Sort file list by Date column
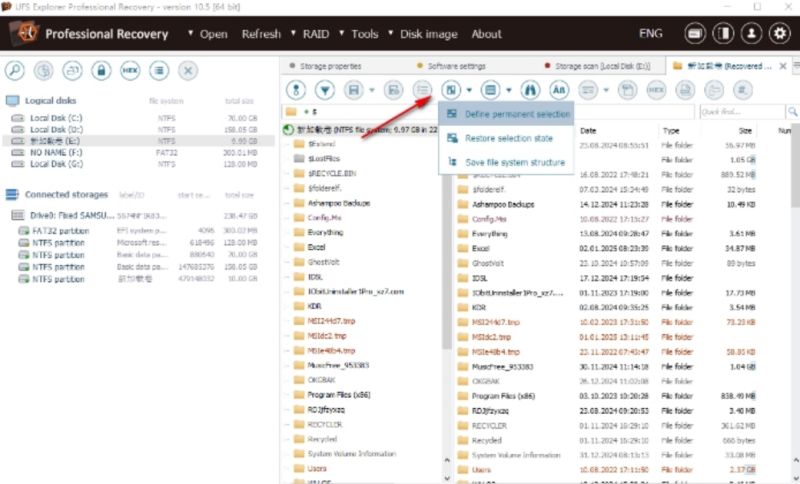The image size is (800, 484). pos(588,131)
